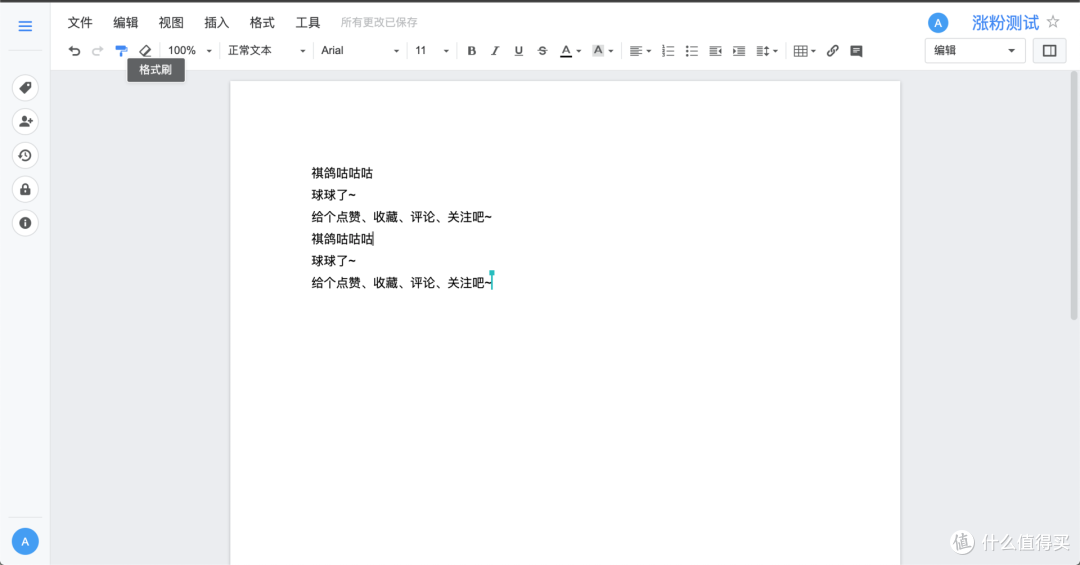Click the user avatar at sidebar bottom
This screenshot has width=1080, height=565.
[25, 542]
